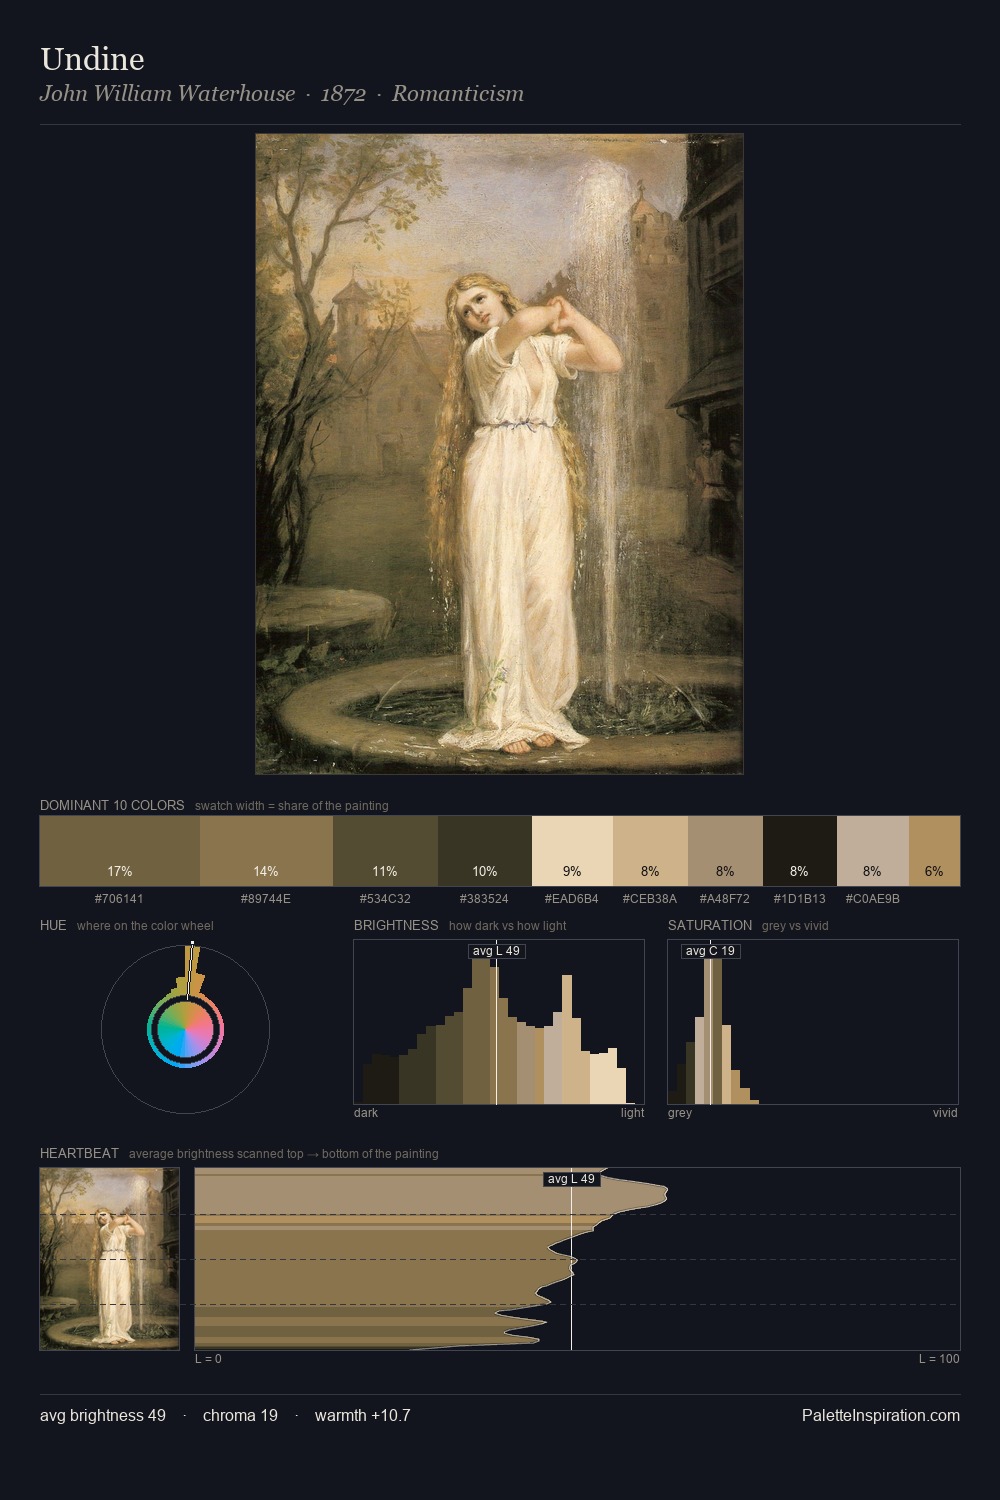The image size is (1000, 1500).
Task: Click the artist name John William Waterhouse
Action: click(x=167, y=94)
